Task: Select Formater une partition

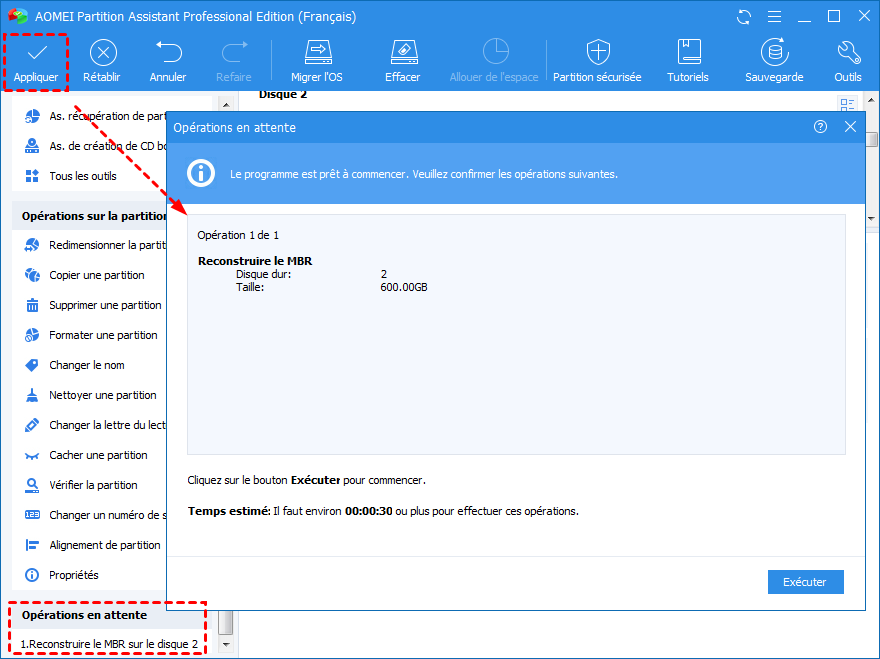Action: tap(92, 335)
